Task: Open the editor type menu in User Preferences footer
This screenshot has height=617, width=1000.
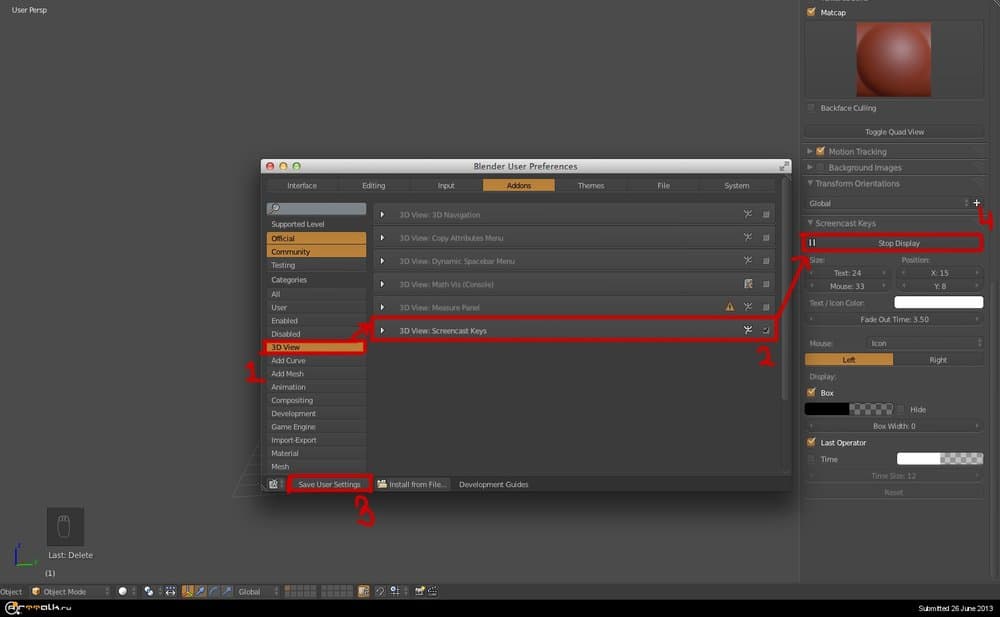Action: [275, 484]
